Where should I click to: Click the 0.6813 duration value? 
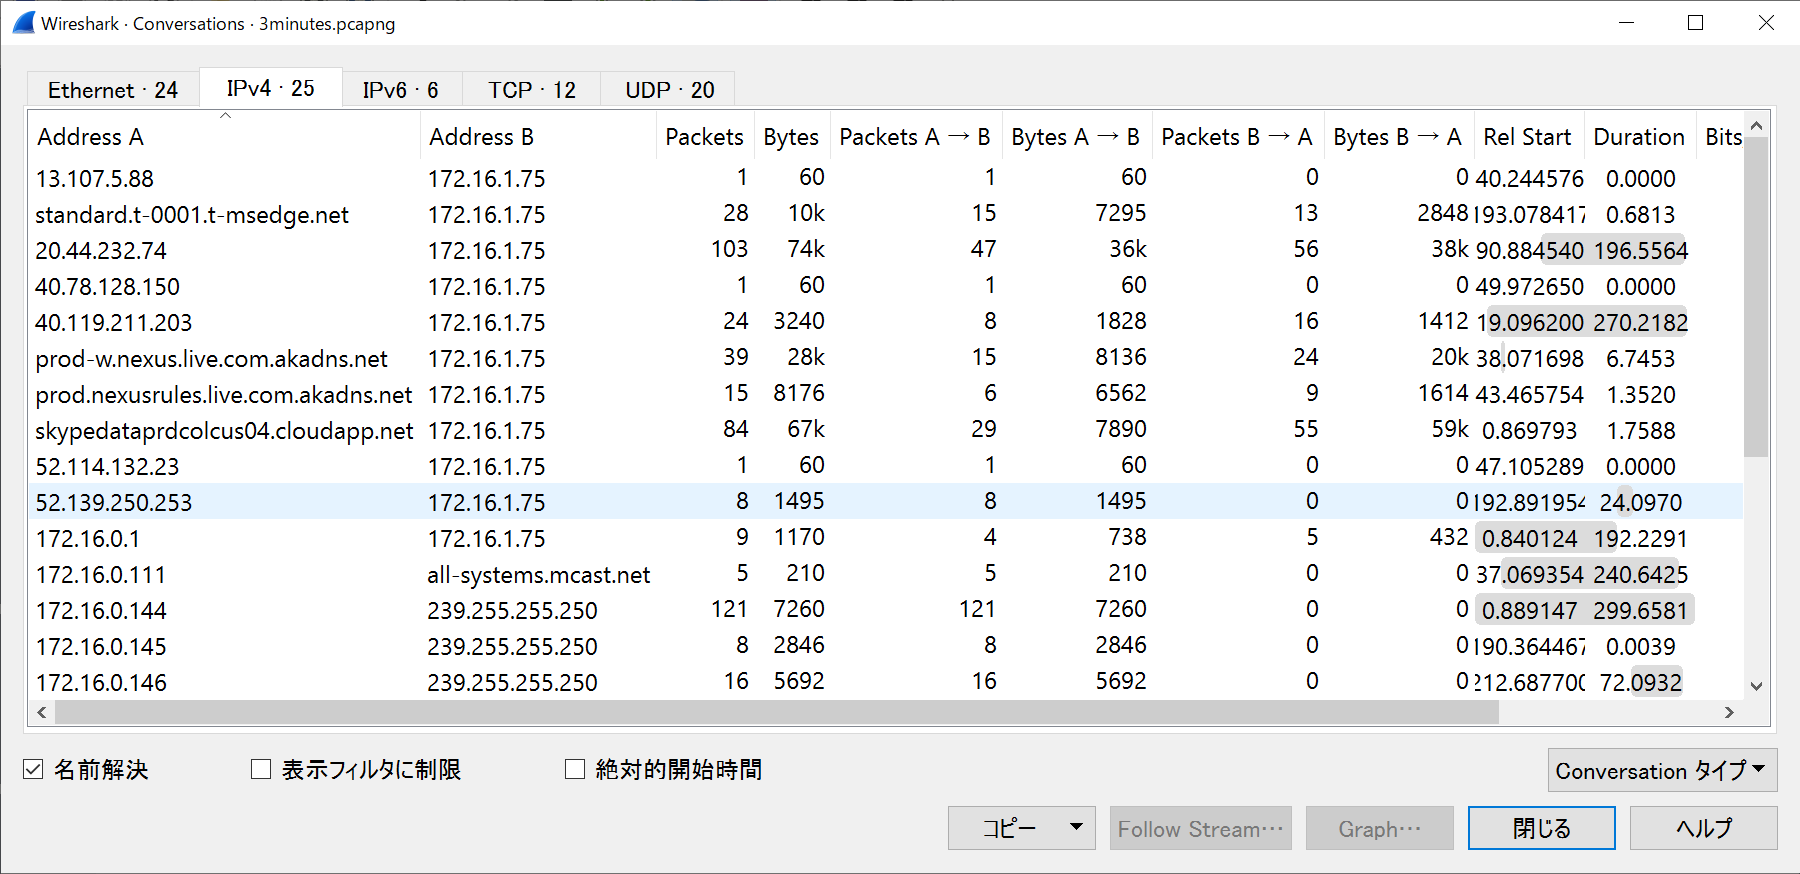pyautogui.click(x=1640, y=215)
